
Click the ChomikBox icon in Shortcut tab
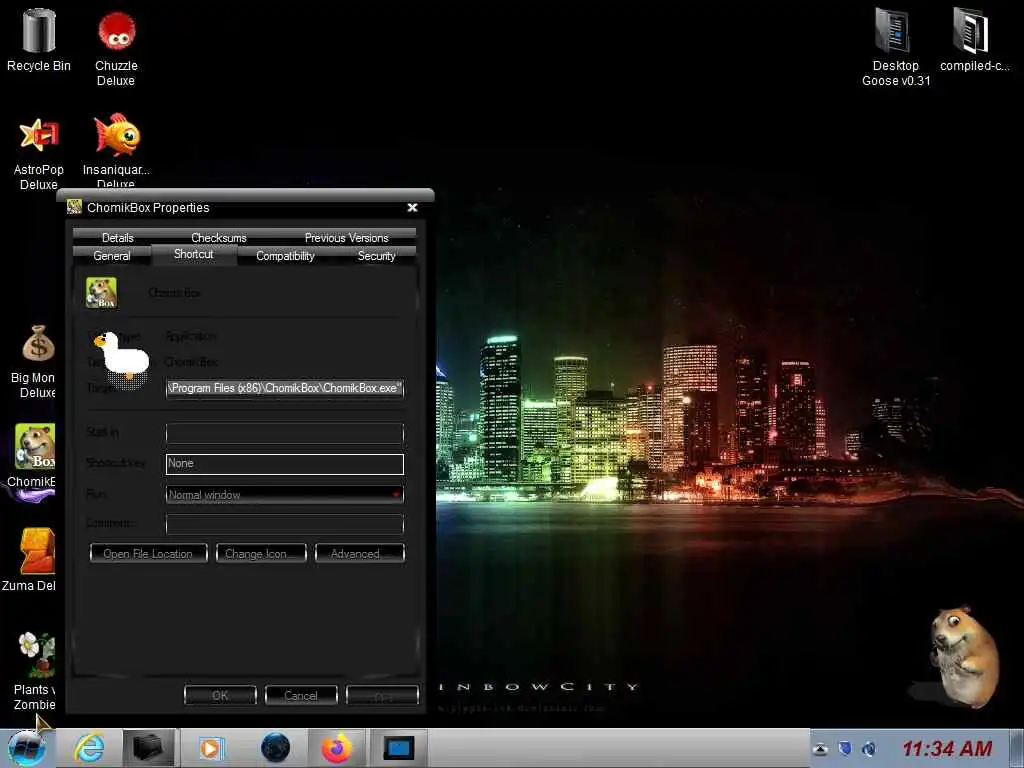point(101,293)
